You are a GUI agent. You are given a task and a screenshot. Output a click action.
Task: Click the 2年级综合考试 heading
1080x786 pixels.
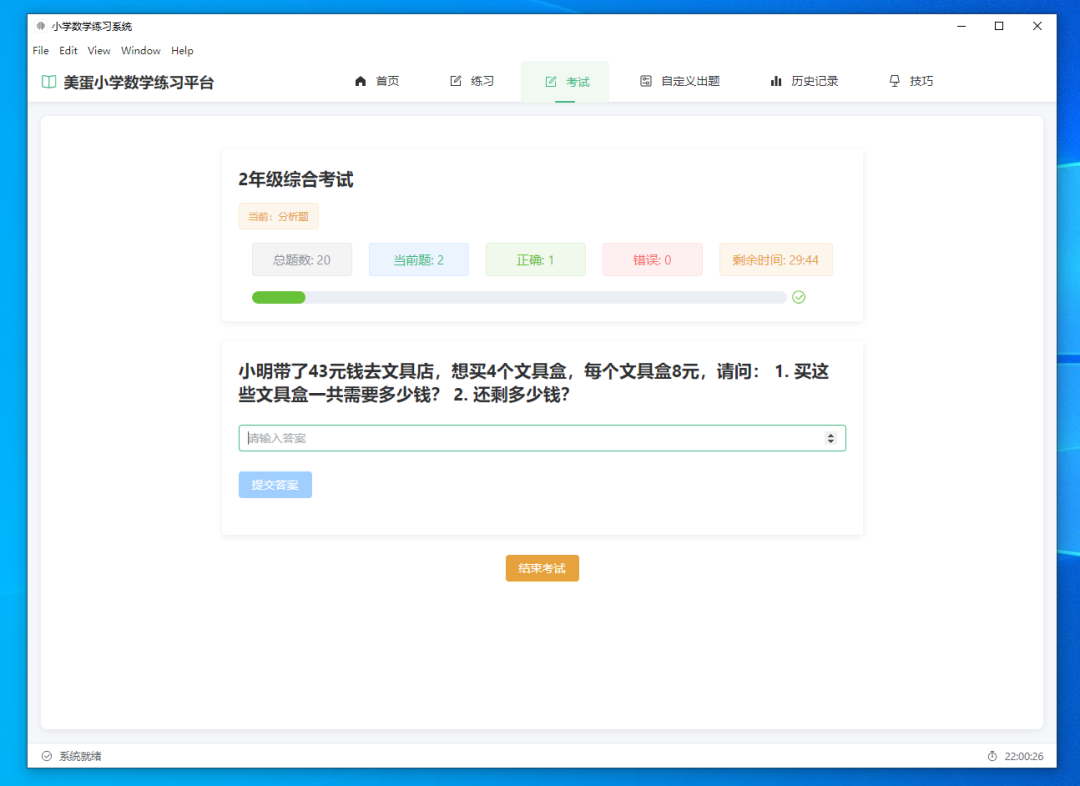click(x=295, y=180)
